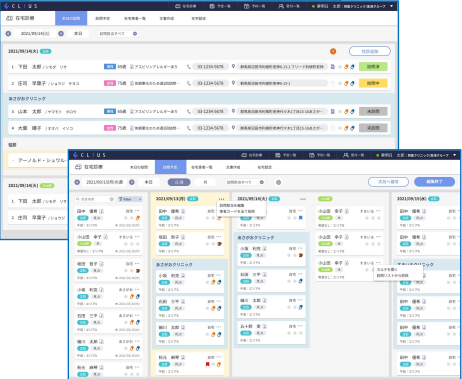Click the phone icon in 下田 太郎's row
The width and height of the screenshot is (462, 379).
click(189, 67)
